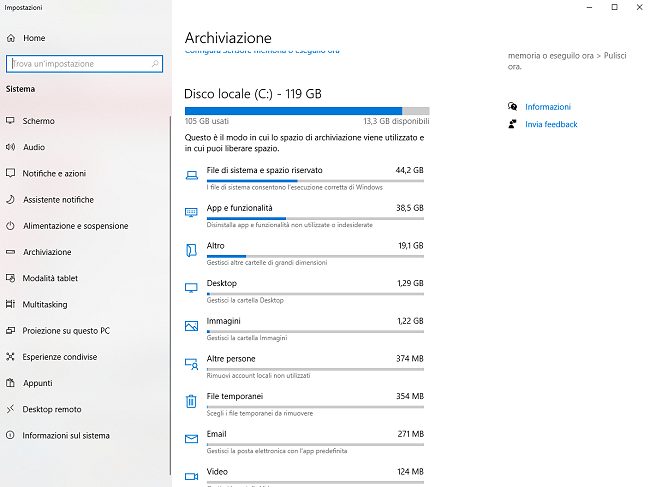Open File temporanei trash icon
The width and height of the screenshot is (650, 487).
[191, 401]
